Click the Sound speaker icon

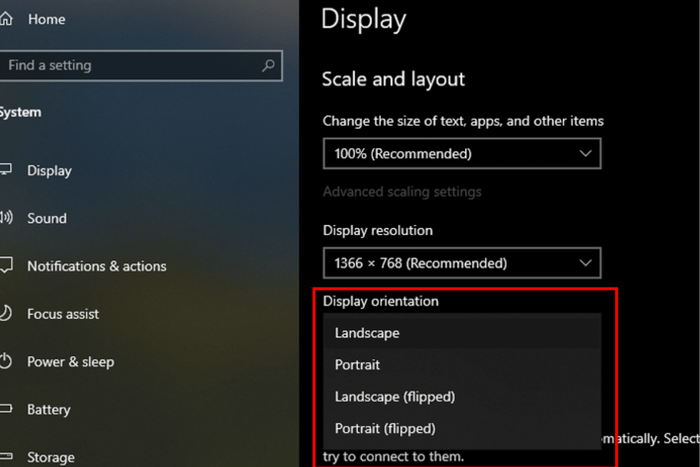(x=6, y=218)
